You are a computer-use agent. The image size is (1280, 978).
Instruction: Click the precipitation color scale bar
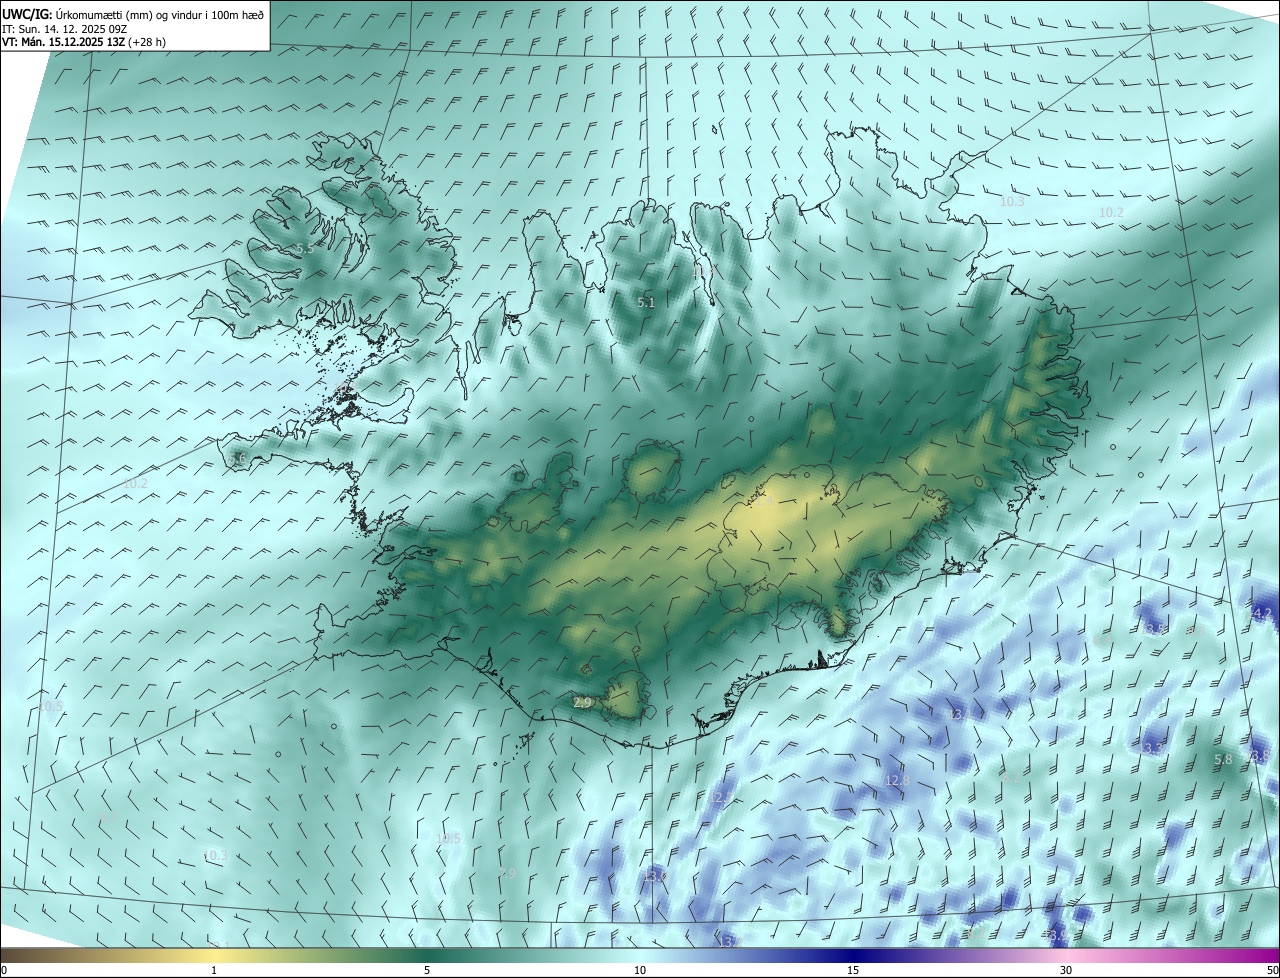pos(640,956)
